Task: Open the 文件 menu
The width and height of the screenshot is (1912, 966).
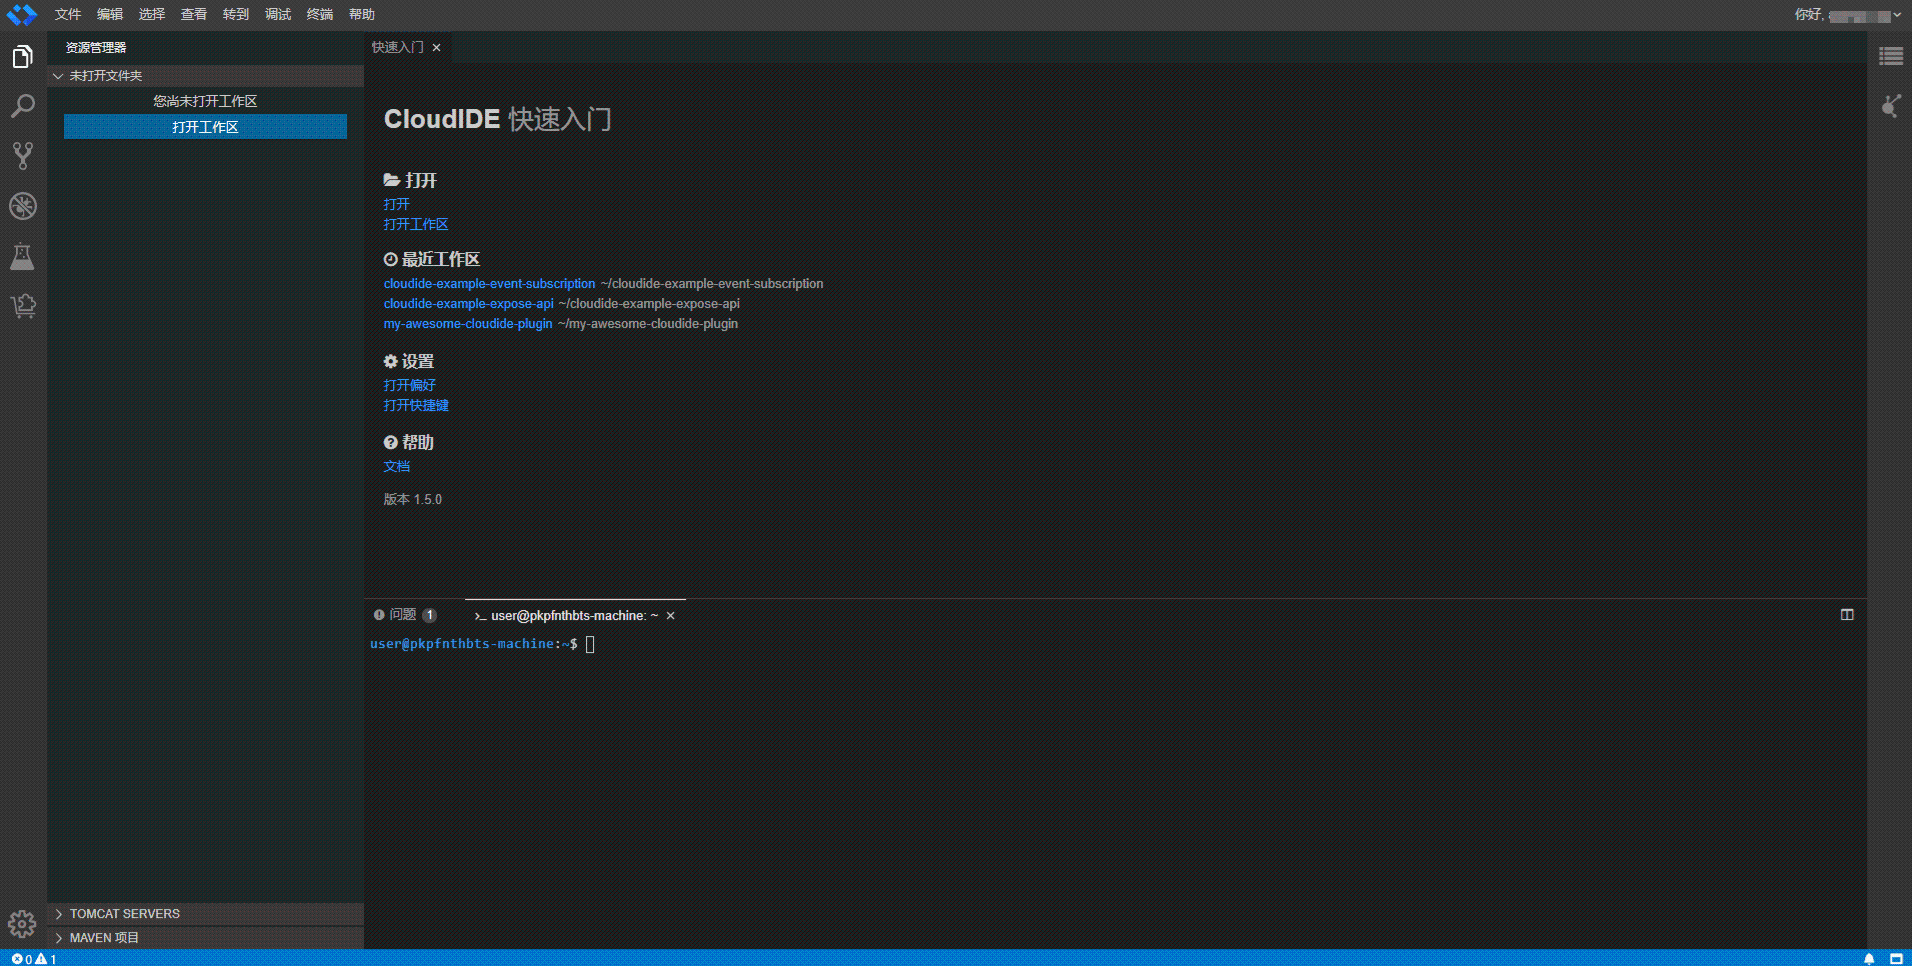Action: point(68,15)
